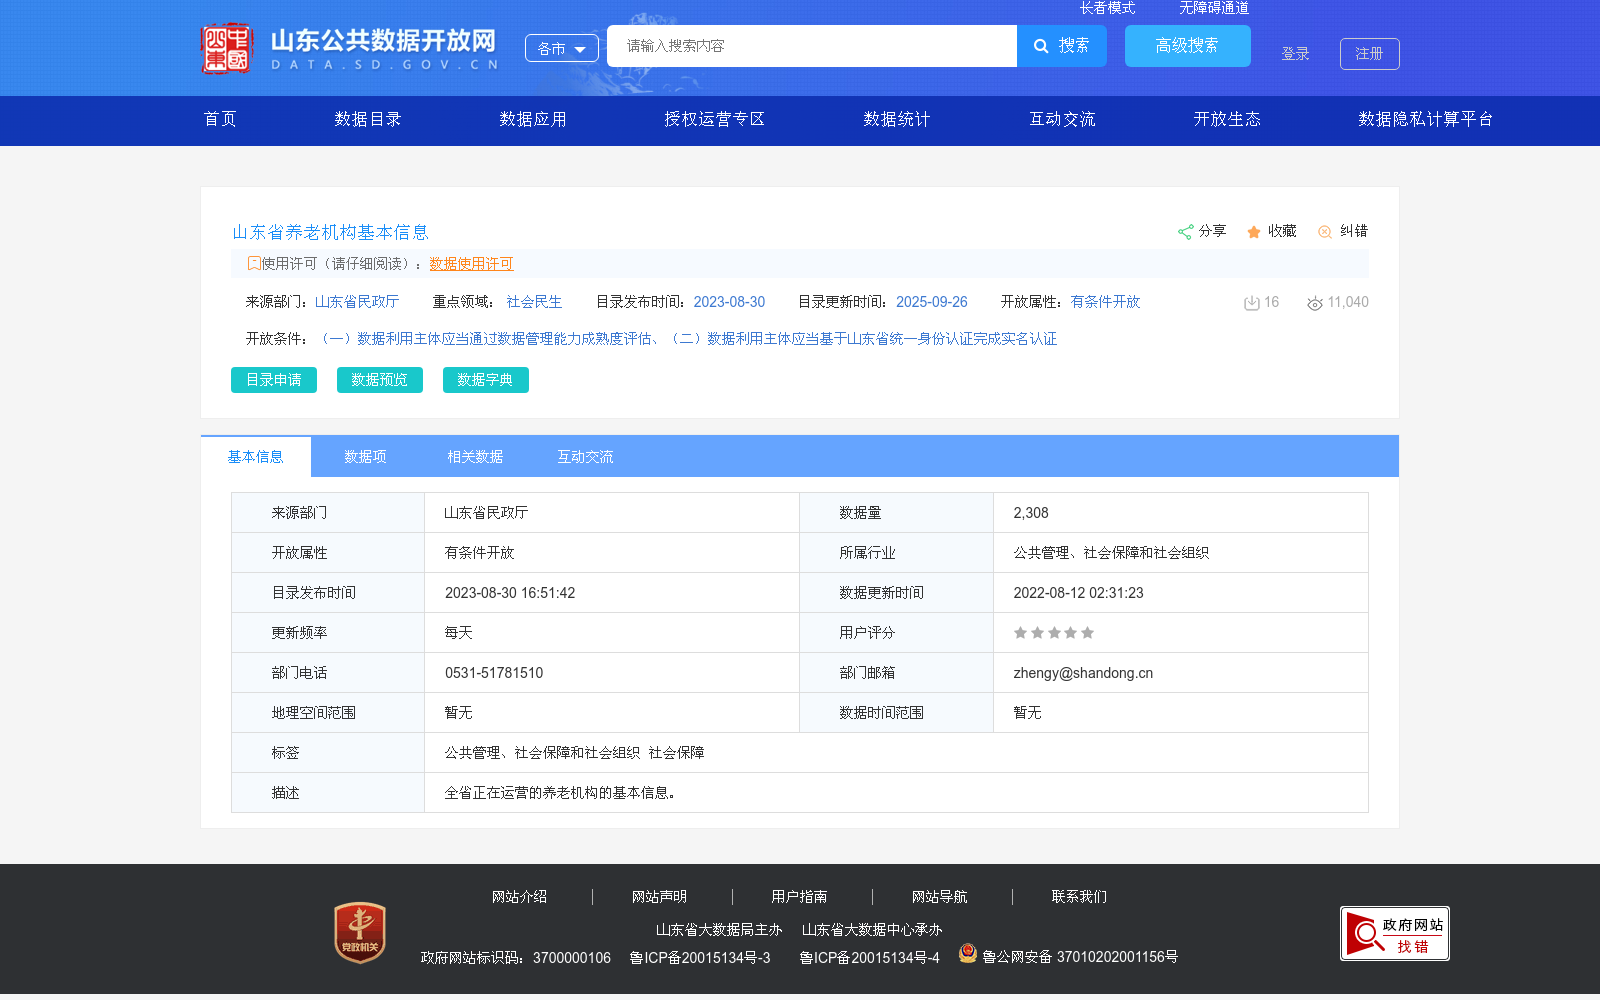The image size is (1600, 1000).
Task: Click phone number 0531-51781510
Action: point(494,673)
